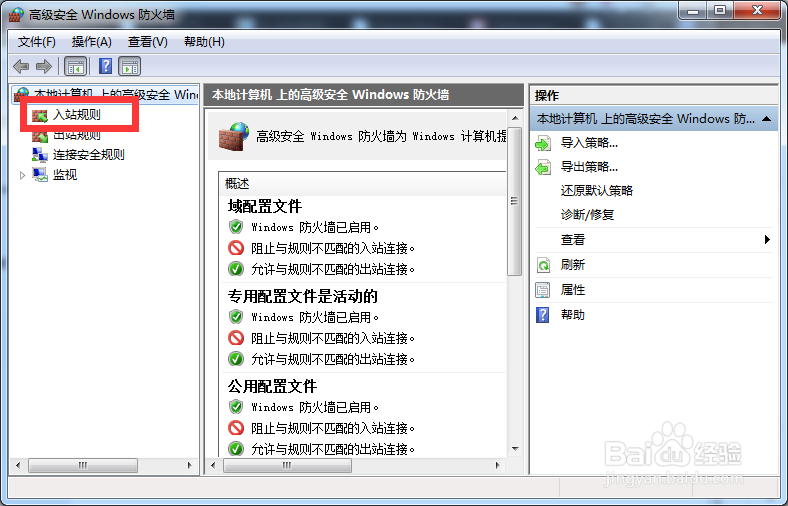The width and height of the screenshot is (788, 506).
Task: Click the shield icon under 公用配置文件
Action: tap(236, 407)
